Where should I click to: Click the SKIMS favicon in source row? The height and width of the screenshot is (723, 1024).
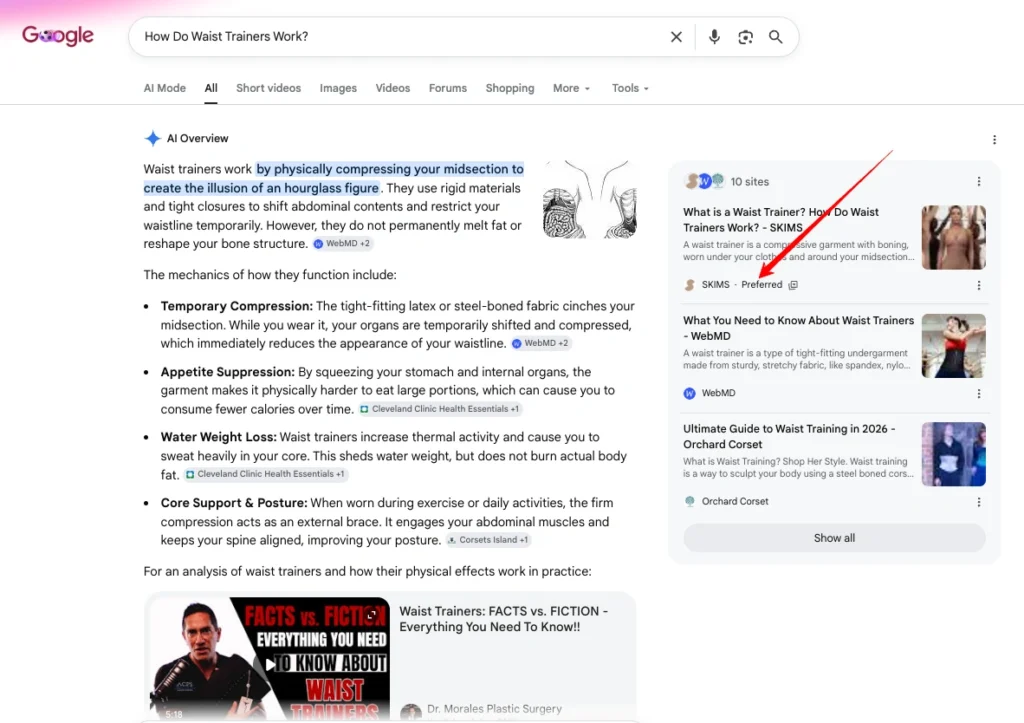(690, 285)
